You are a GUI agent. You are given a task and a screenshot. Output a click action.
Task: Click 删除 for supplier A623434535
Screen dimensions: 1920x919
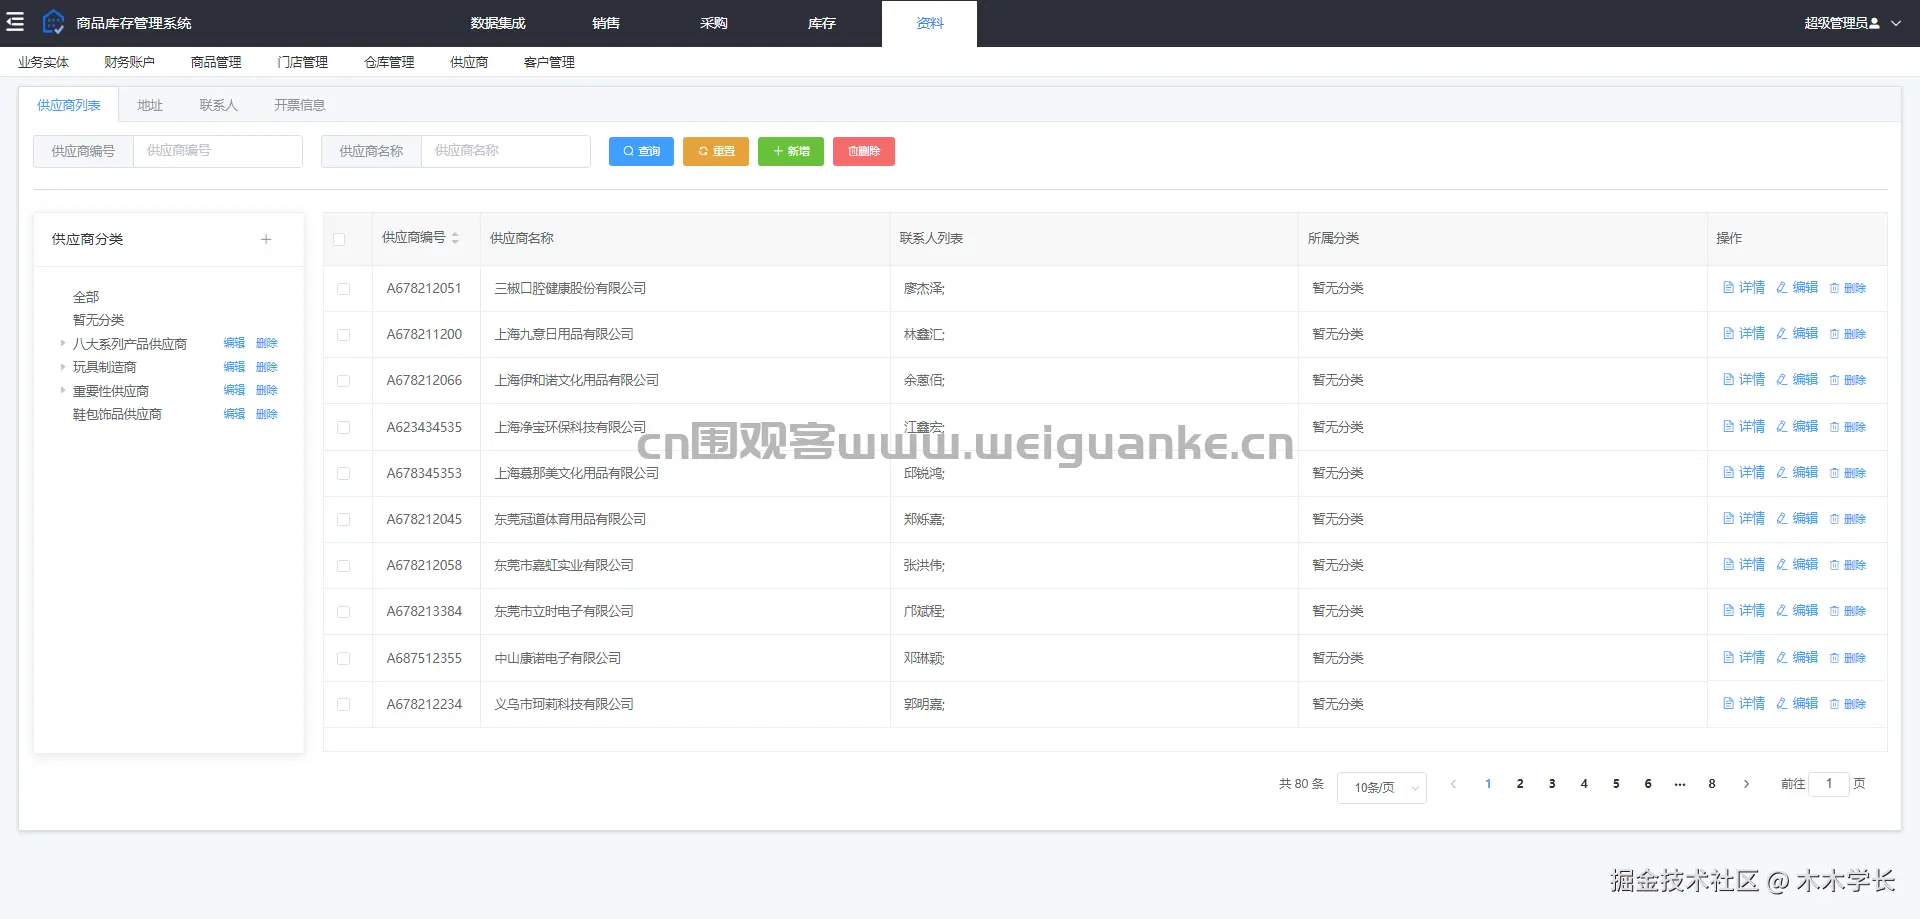coord(1848,427)
